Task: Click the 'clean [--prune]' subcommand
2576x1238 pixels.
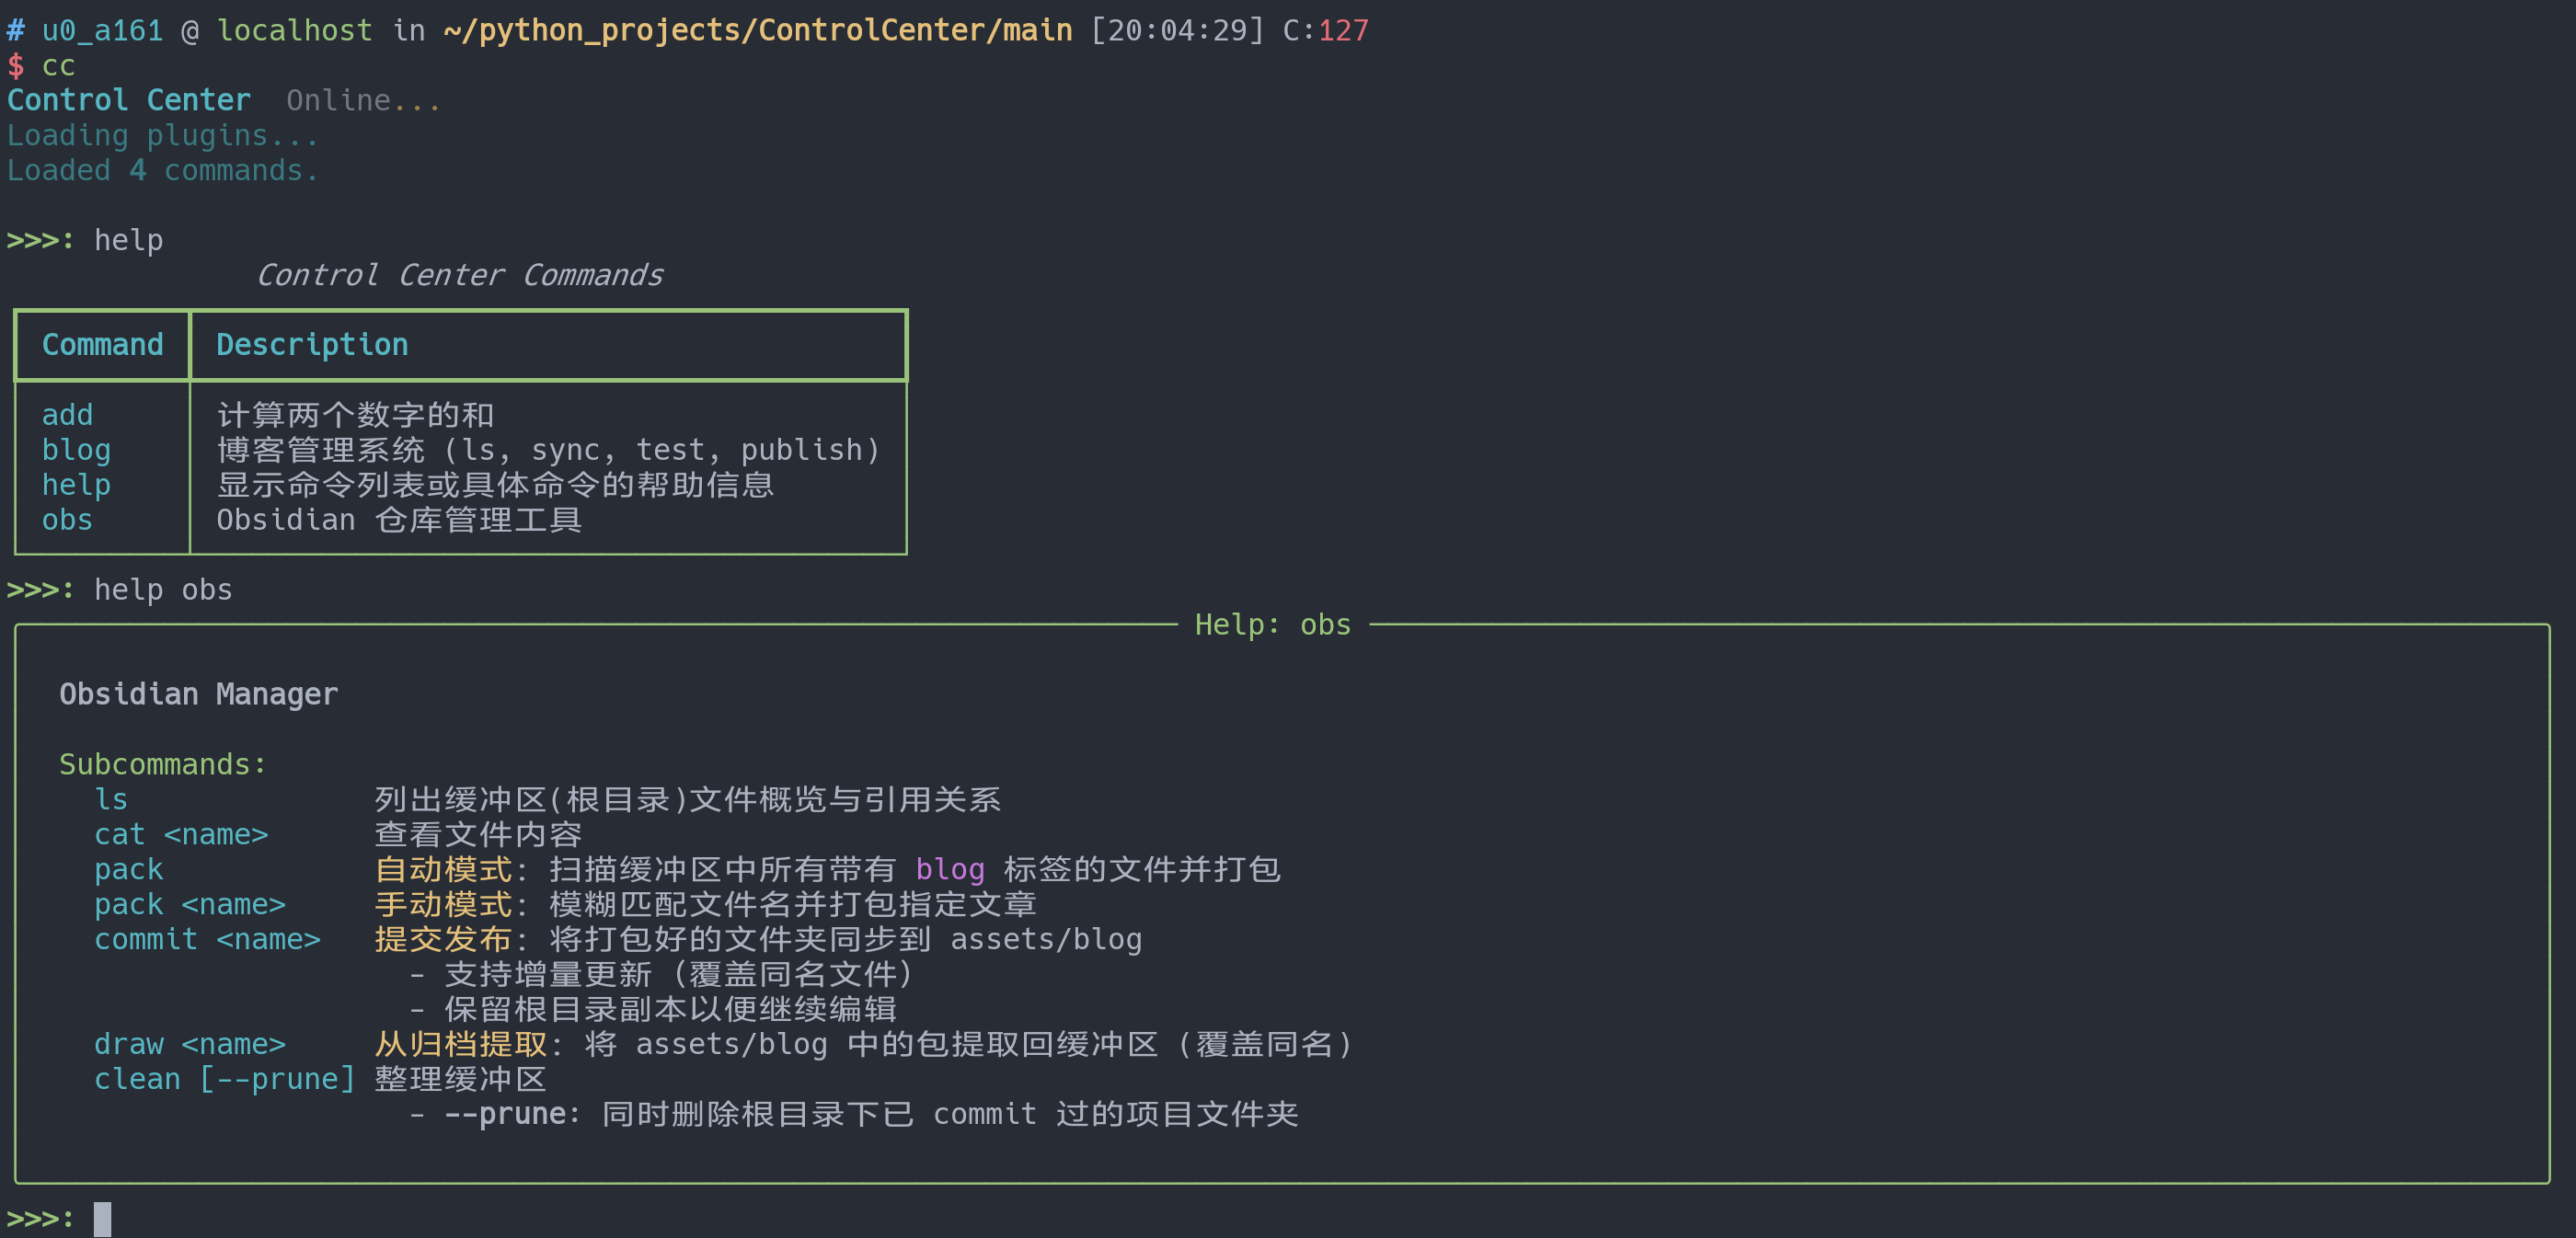Action: [x=224, y=1080]
